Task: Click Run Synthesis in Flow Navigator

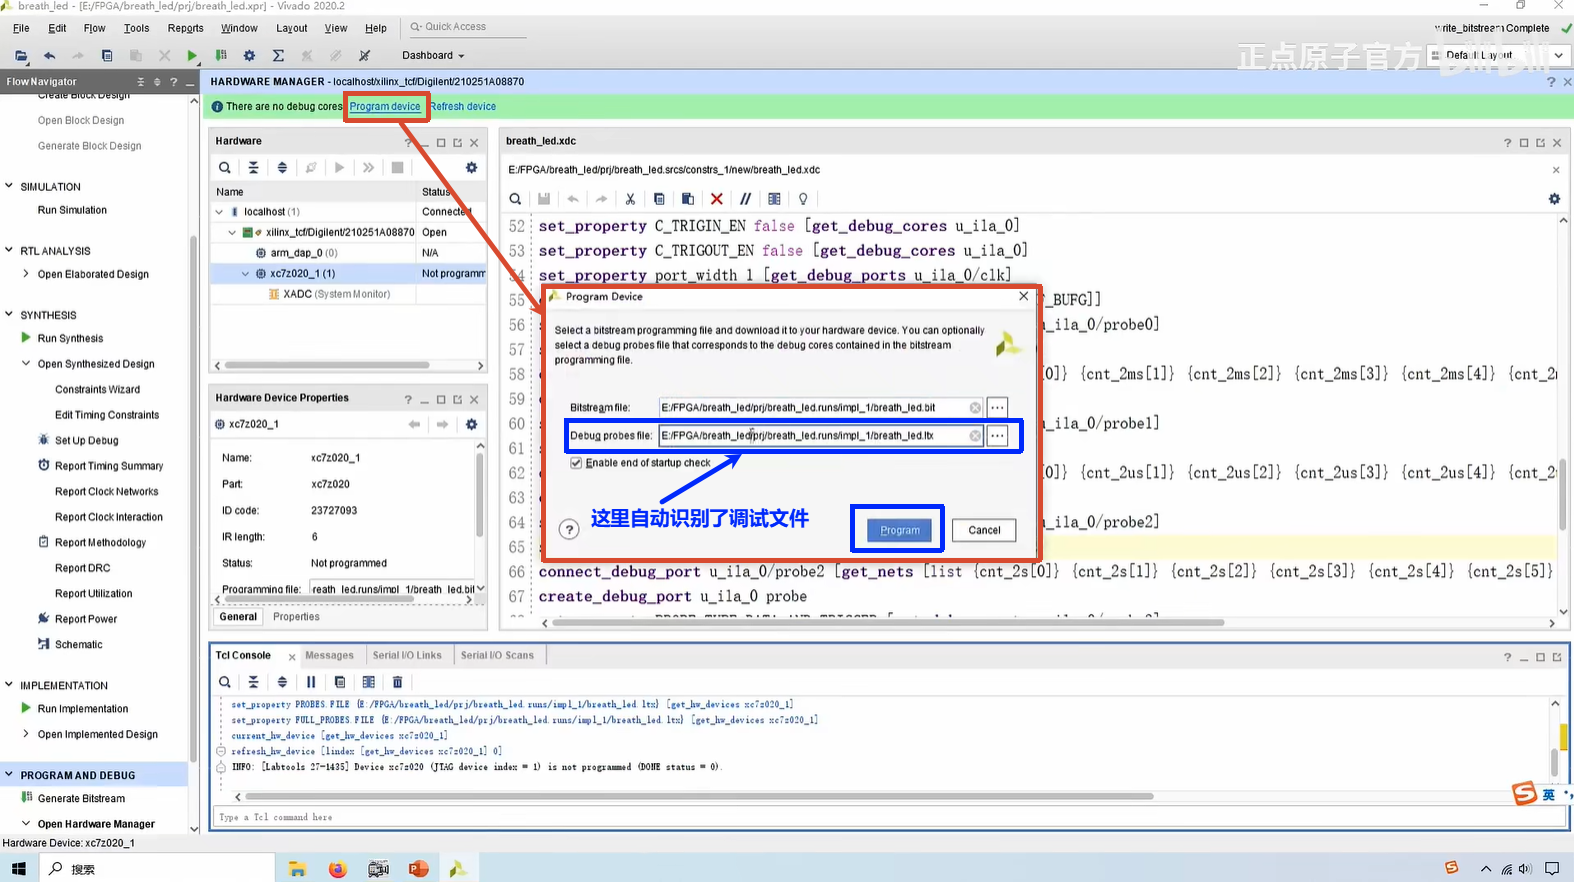Action: pos(70,339)
